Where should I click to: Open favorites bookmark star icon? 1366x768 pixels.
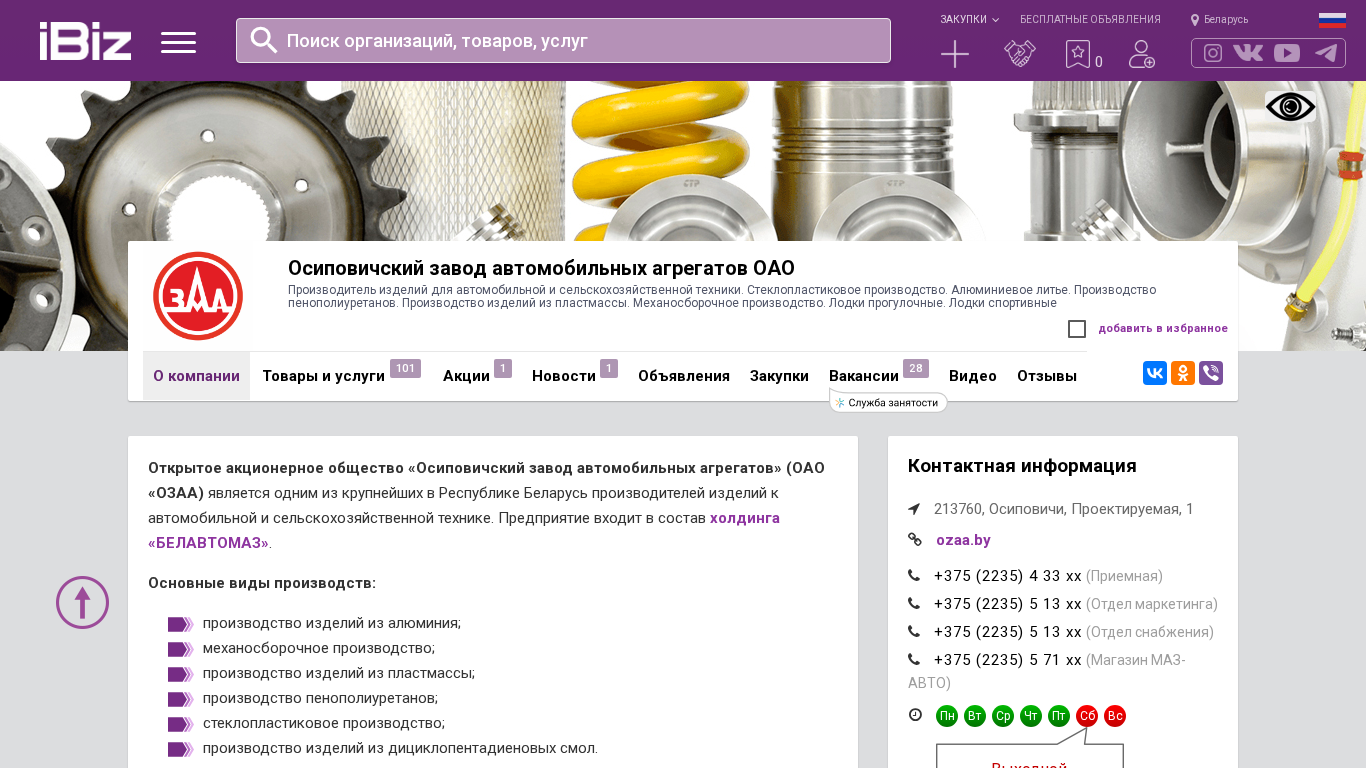pos(1078,54)
